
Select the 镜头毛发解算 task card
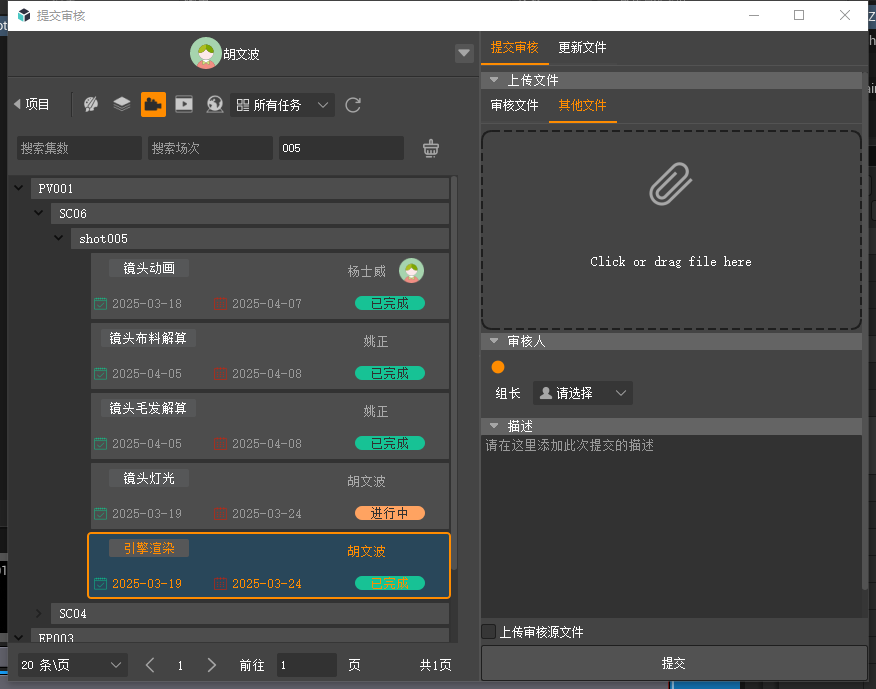[x=270, y=426]
